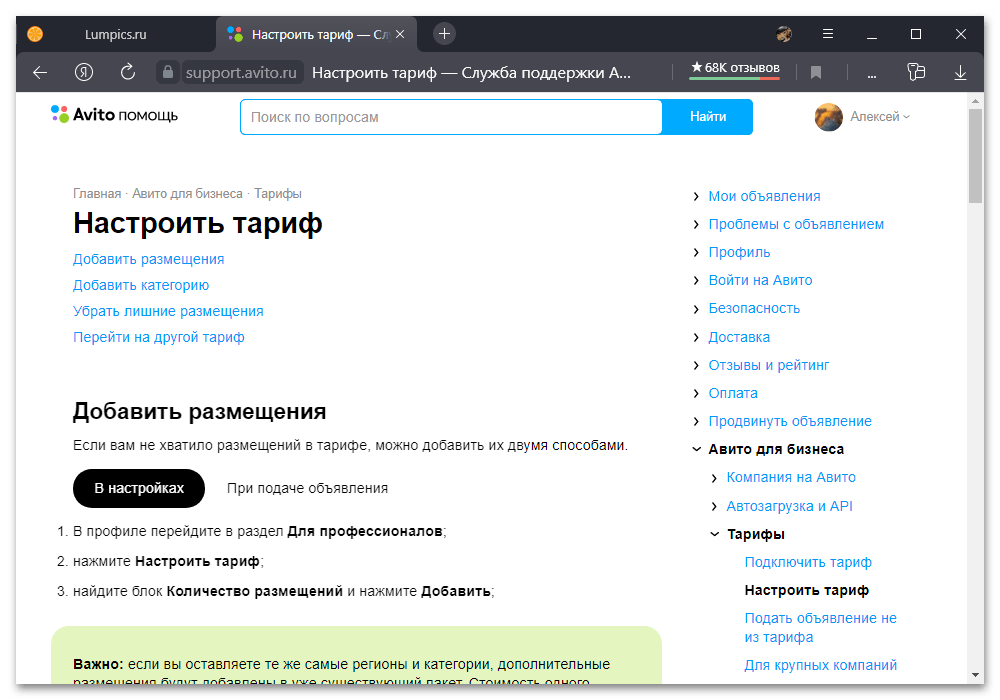Click the Avito помощь logo
Viewport: 1000px width, 700px height.
[x=114, y=115]
